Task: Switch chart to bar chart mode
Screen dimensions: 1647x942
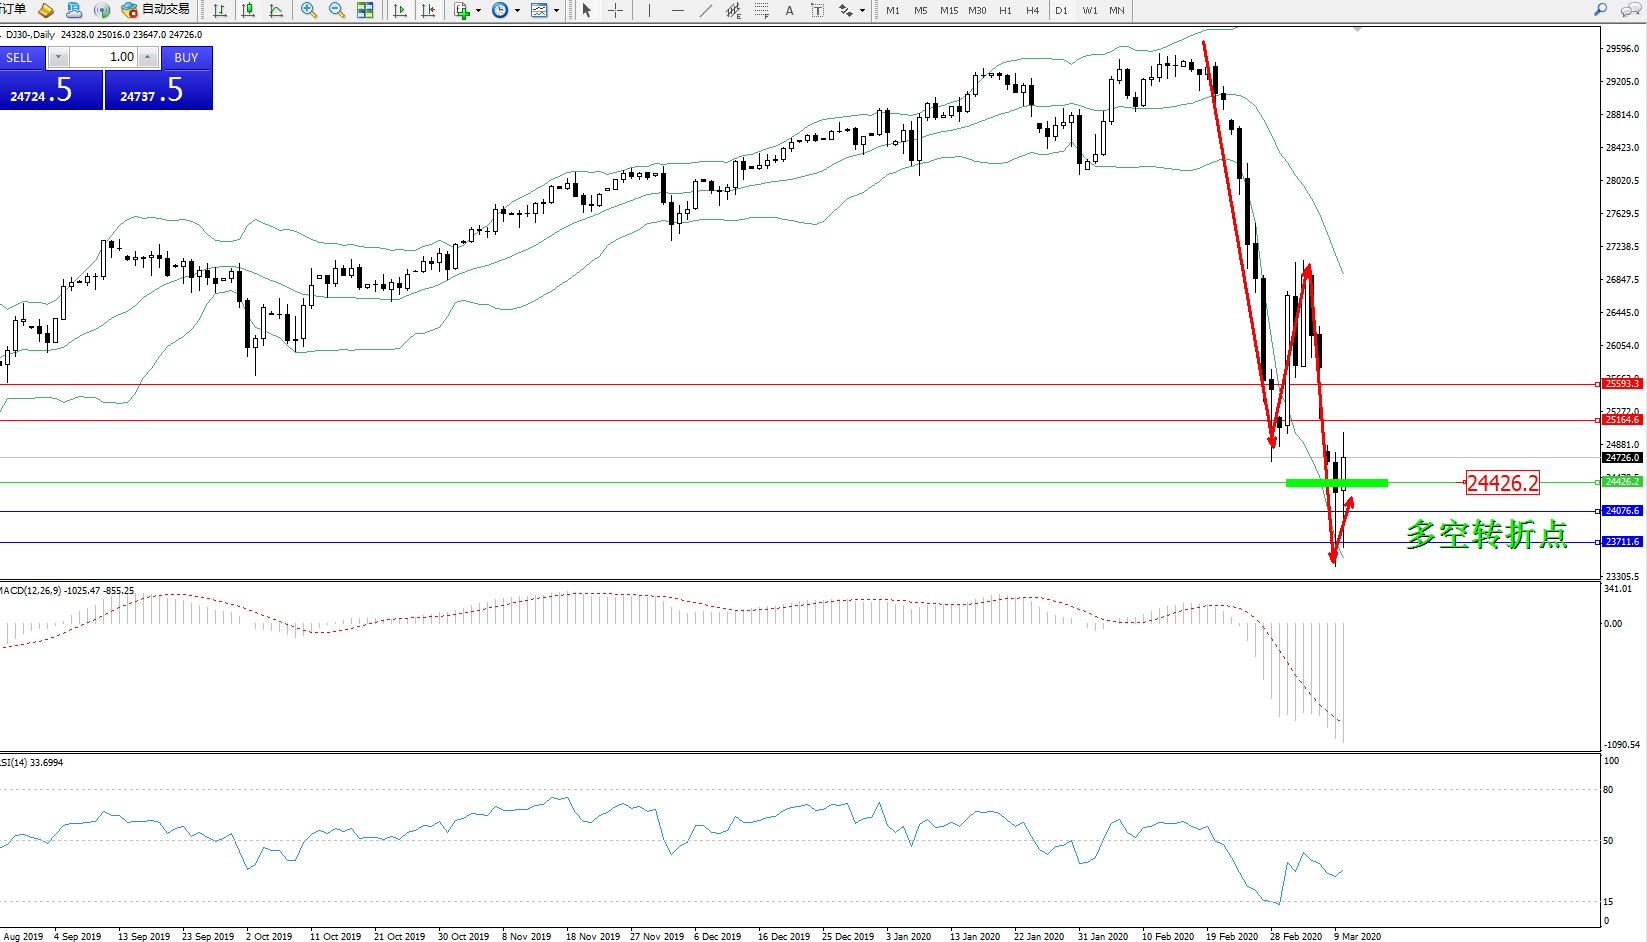Action: (220, 10)
